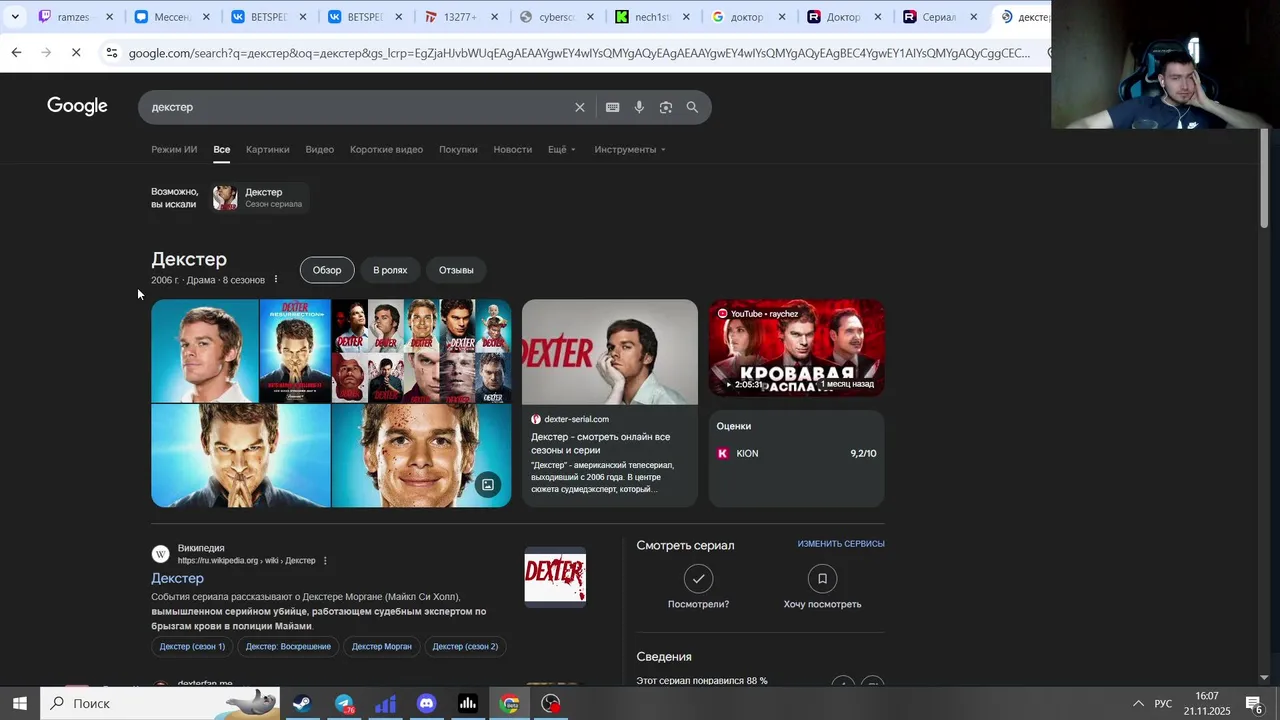Open the Wikipedia Декстер result link
1280x720 pixels.
pyautogui.click(x=177, y=578)
